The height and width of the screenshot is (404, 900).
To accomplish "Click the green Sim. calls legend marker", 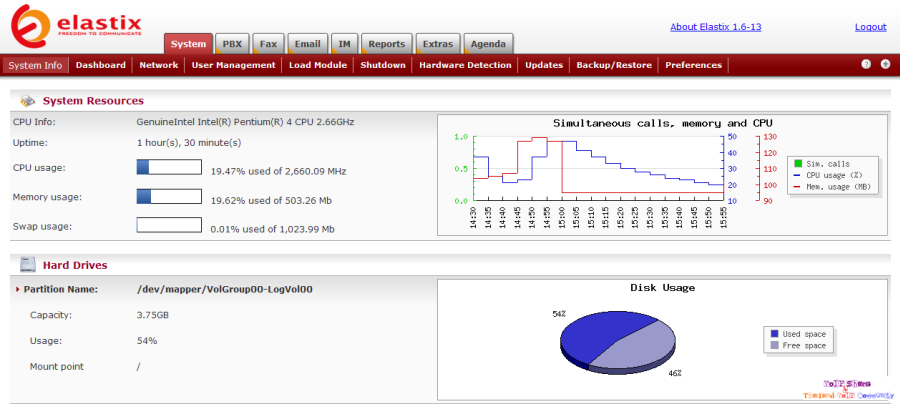I will tap(797, 163).
